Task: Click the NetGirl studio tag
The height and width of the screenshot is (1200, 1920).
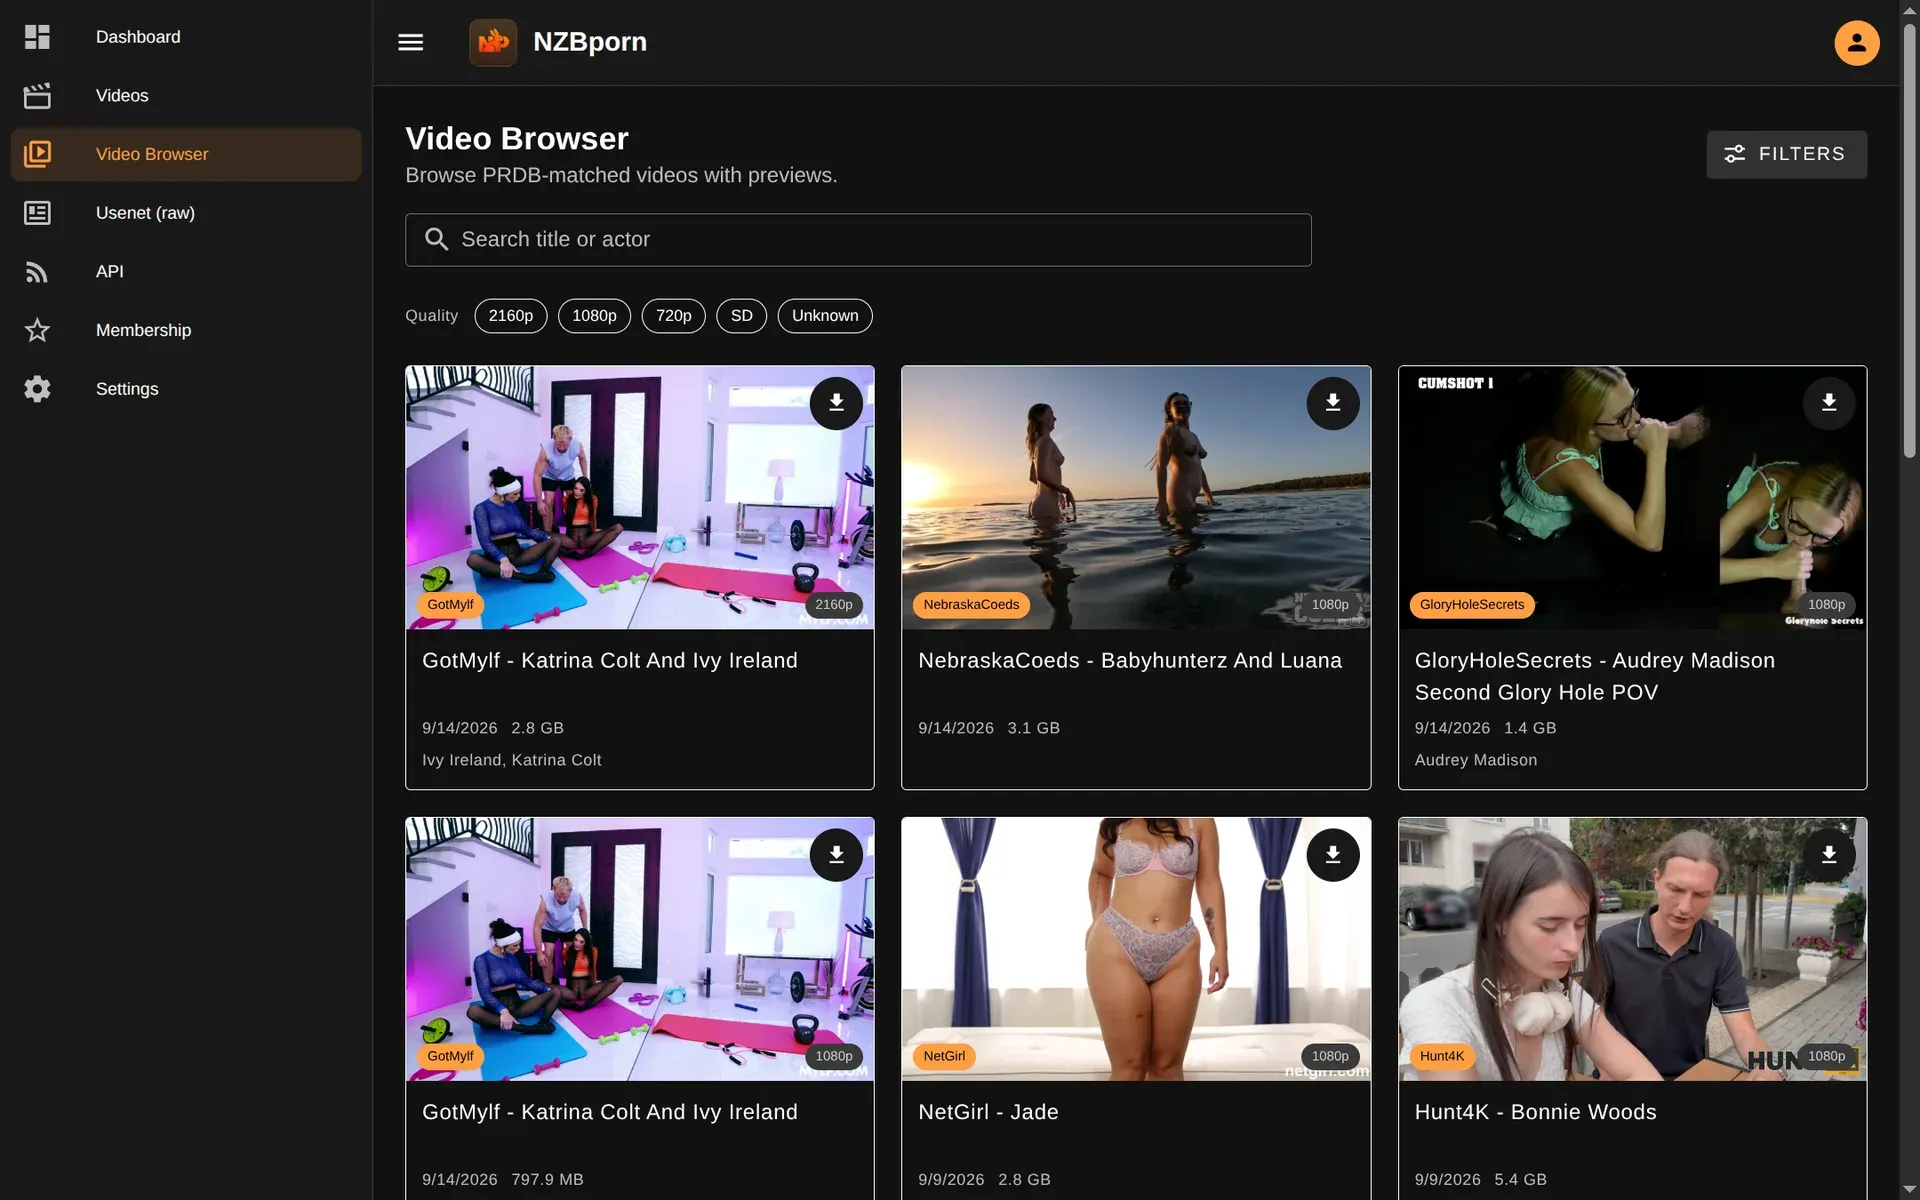Action: (944, 1057)
